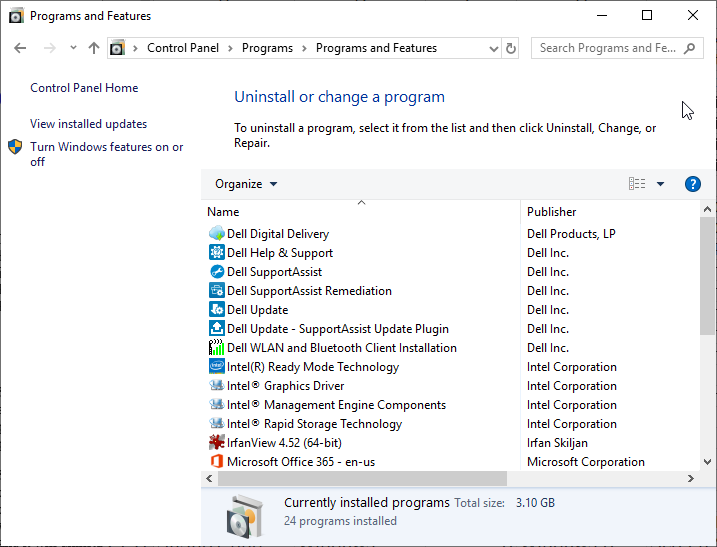Click the vertical scrollbar thumb
Image resolution: width=717 pixels, height=547 pixels.
707,276
